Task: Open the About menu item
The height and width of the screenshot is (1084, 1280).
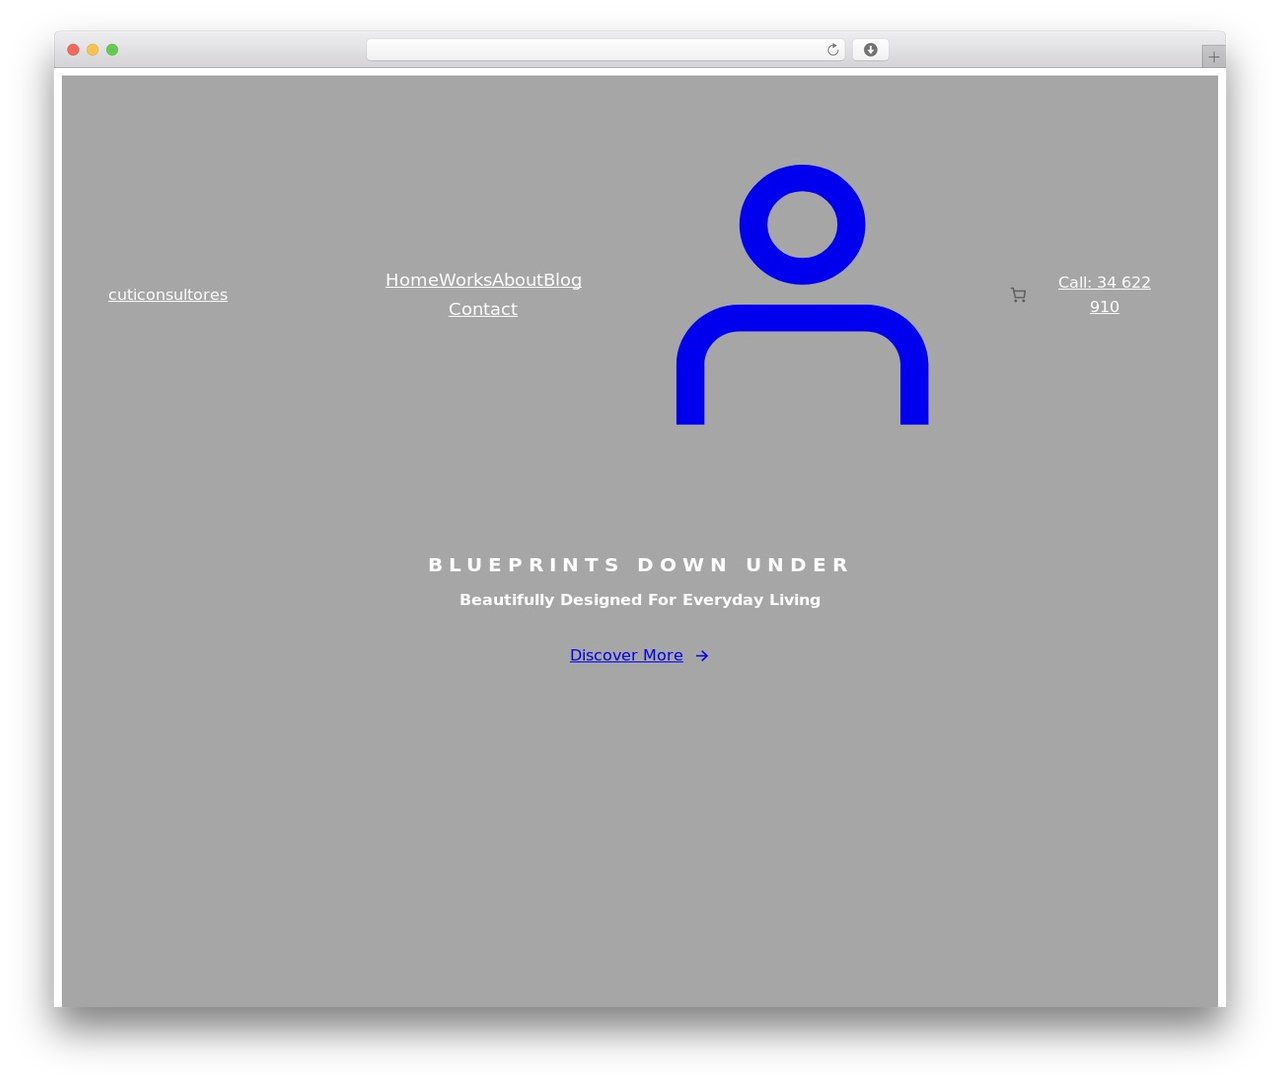Action: tap(517, 280)
